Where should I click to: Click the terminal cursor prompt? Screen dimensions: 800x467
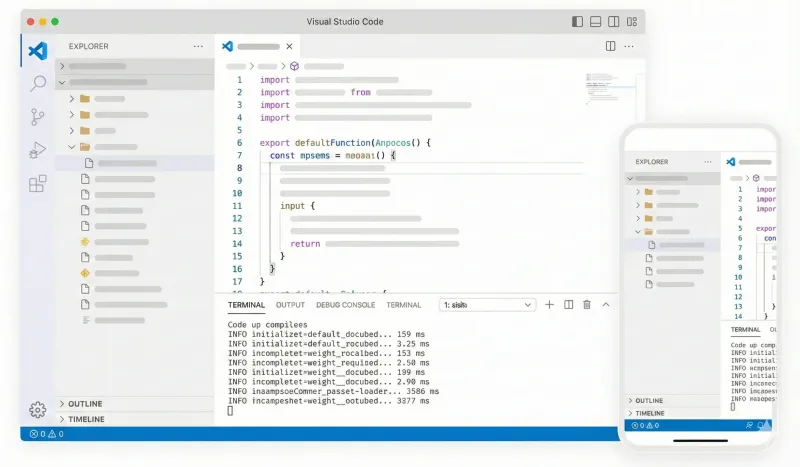(x=230, y=411)
